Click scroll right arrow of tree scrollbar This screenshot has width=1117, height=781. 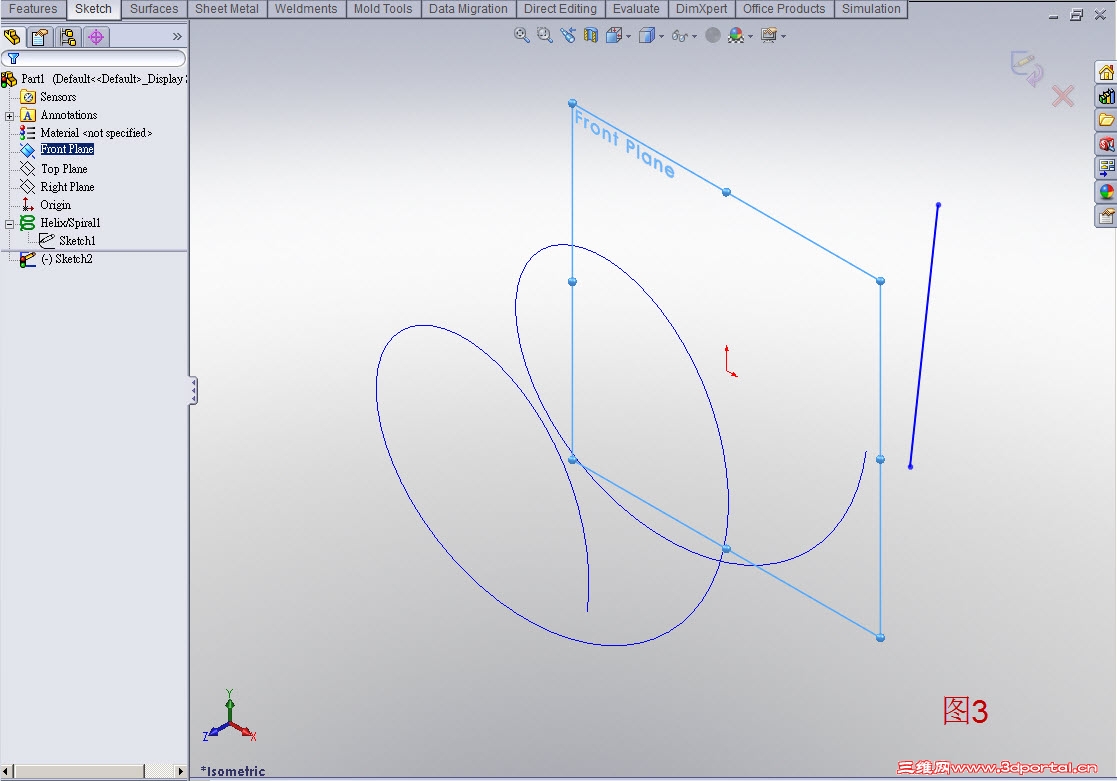coord(180,771)
